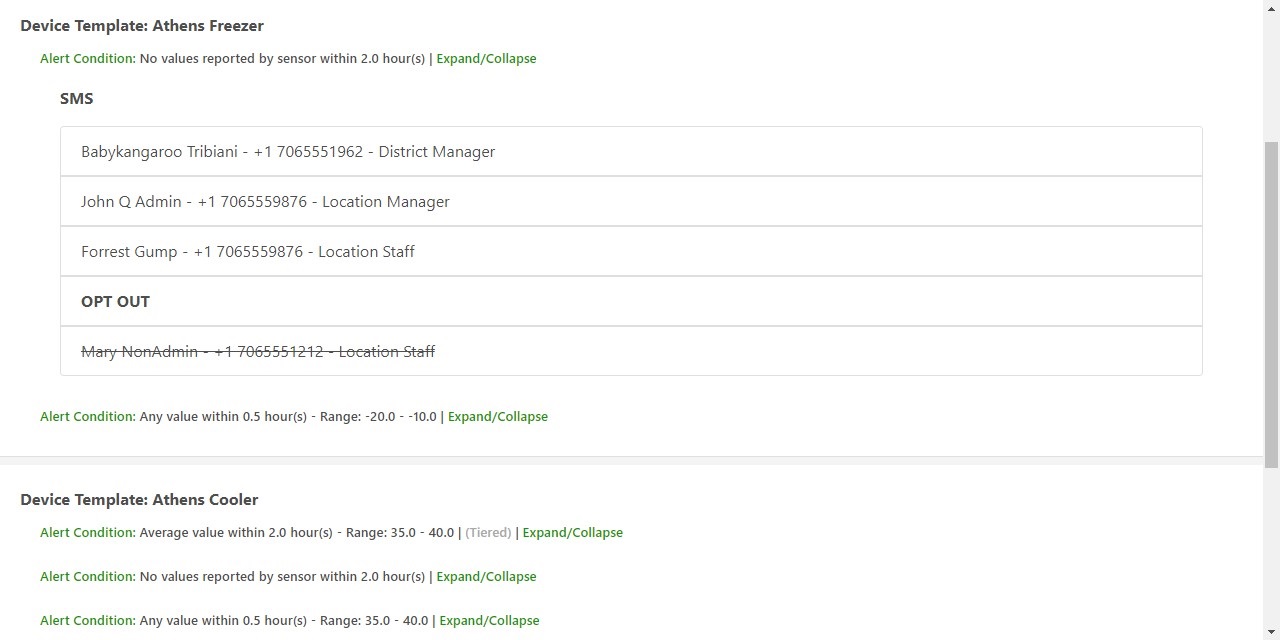Viewport: 1280px width, 640px height.
Task: Open the tiered Alert Condition link
Action: click(87, 532)
